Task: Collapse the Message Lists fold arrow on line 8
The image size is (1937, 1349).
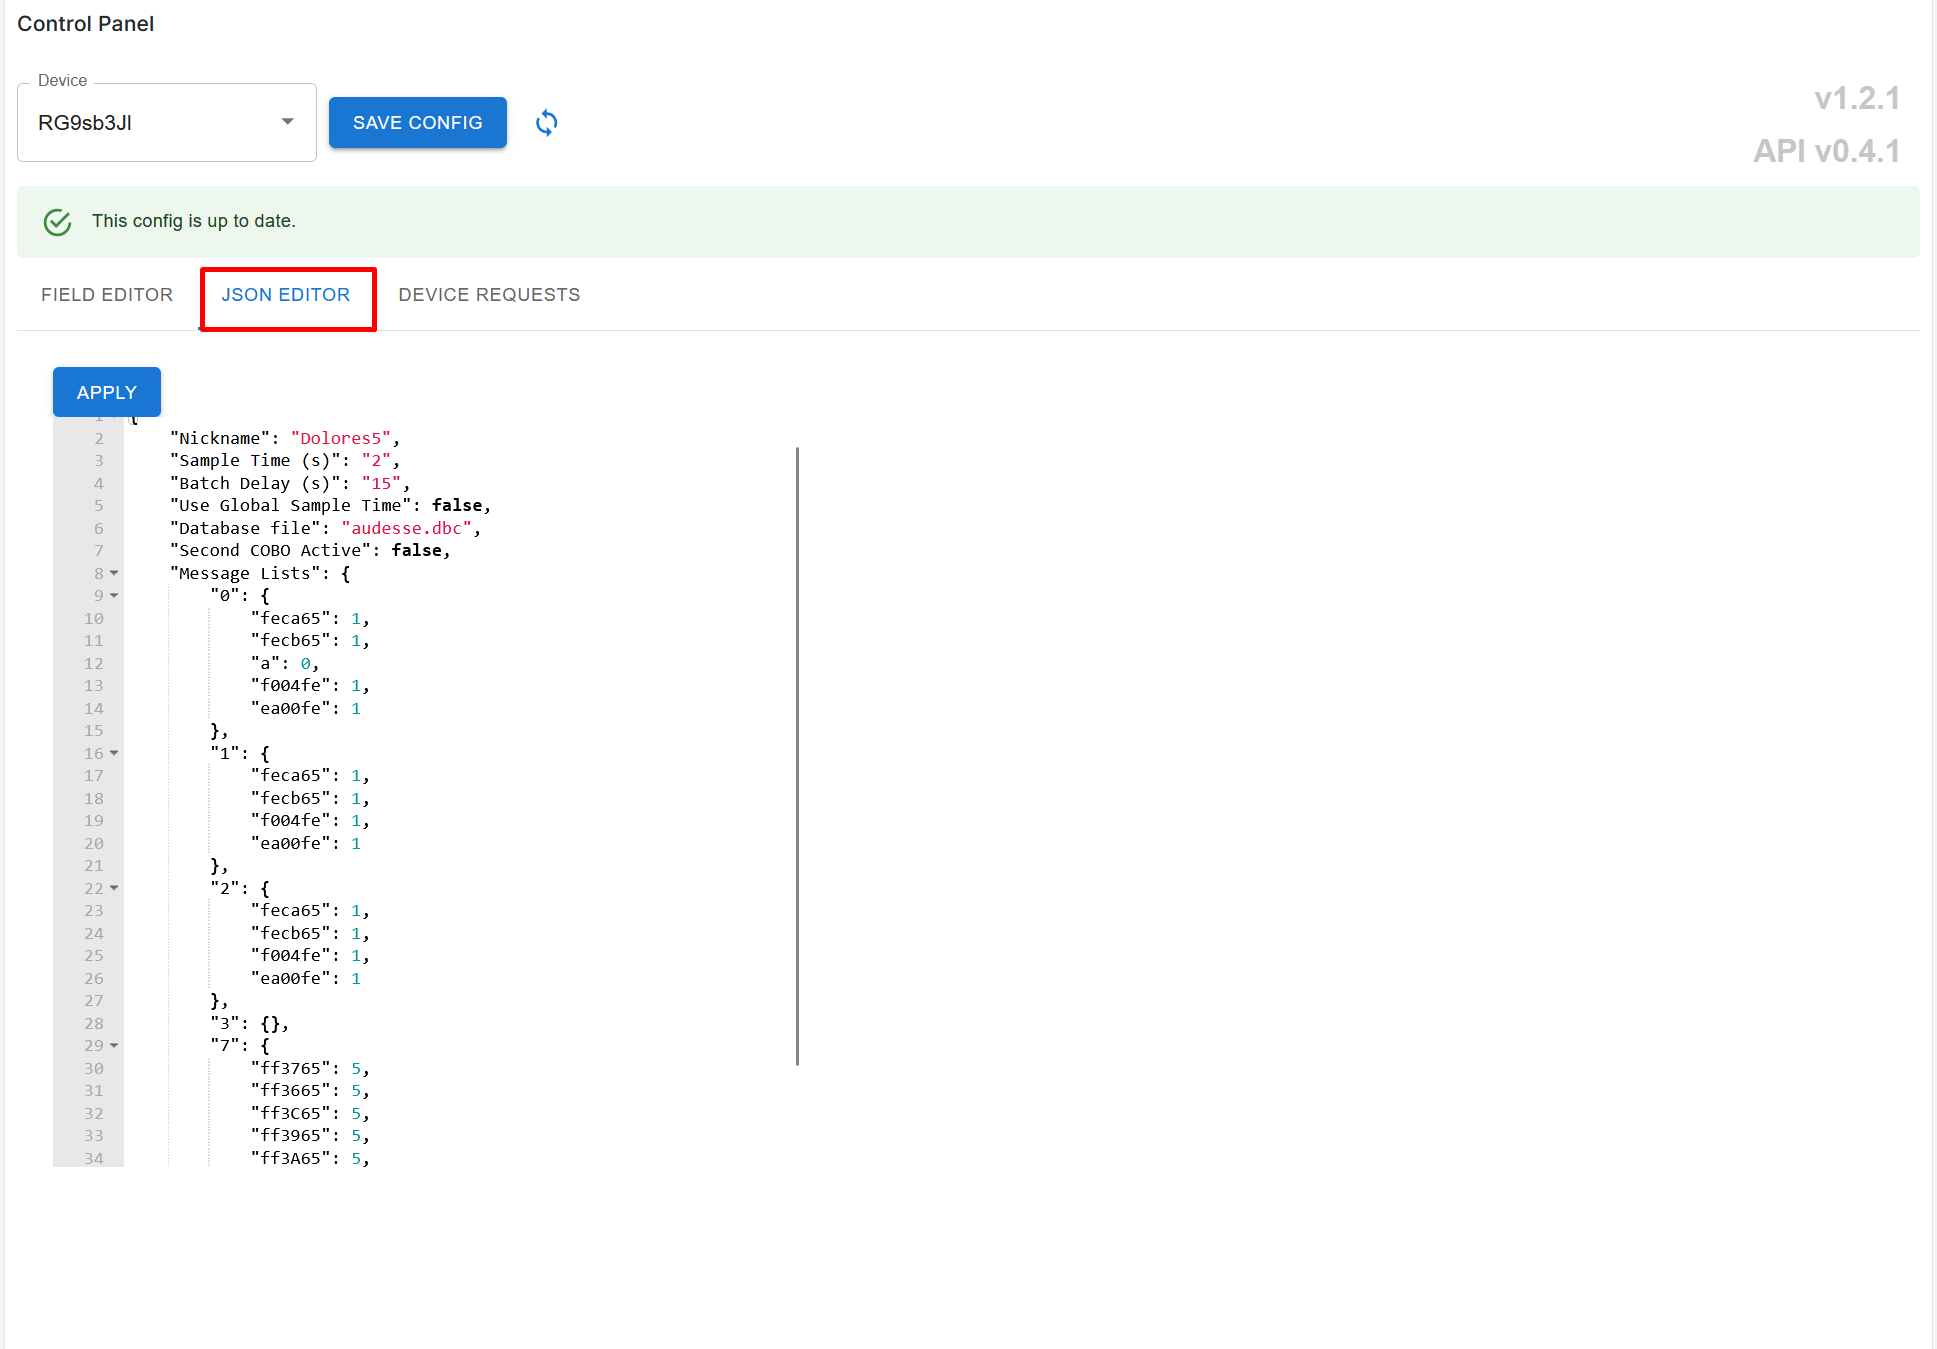Action: click(x=114, y=574)
